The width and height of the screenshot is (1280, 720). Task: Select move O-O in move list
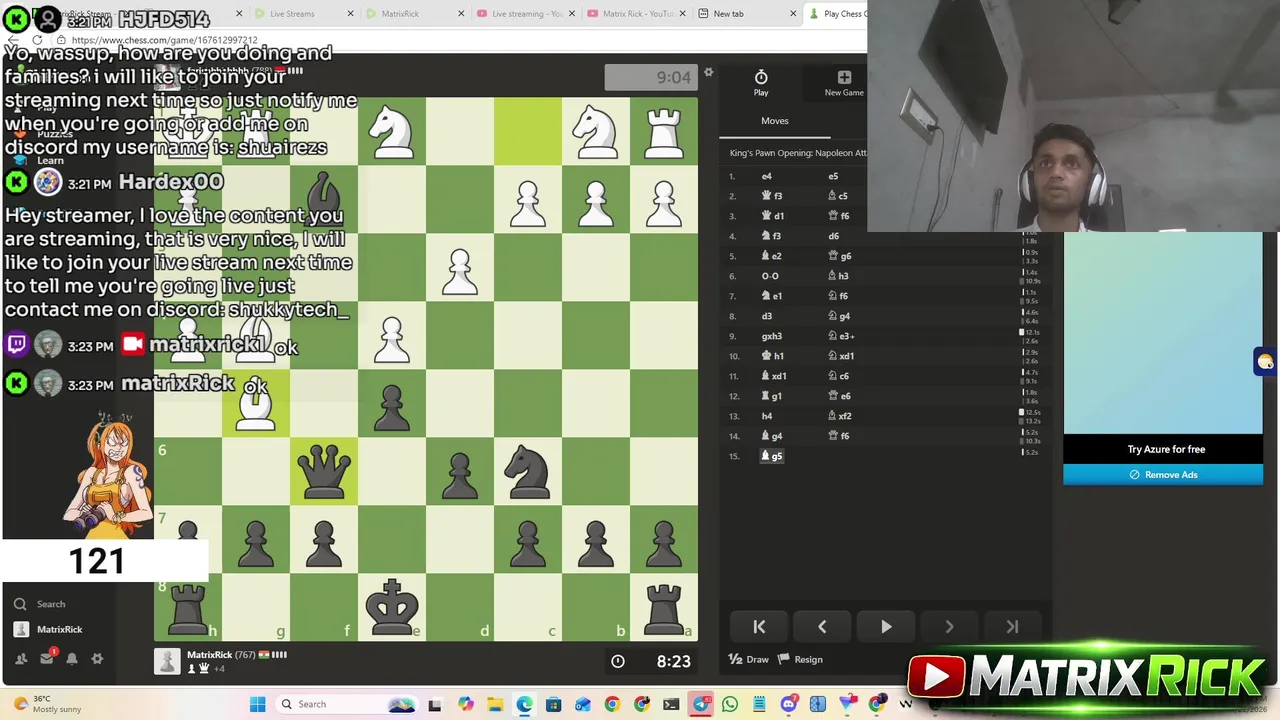[x=770, y=276]
